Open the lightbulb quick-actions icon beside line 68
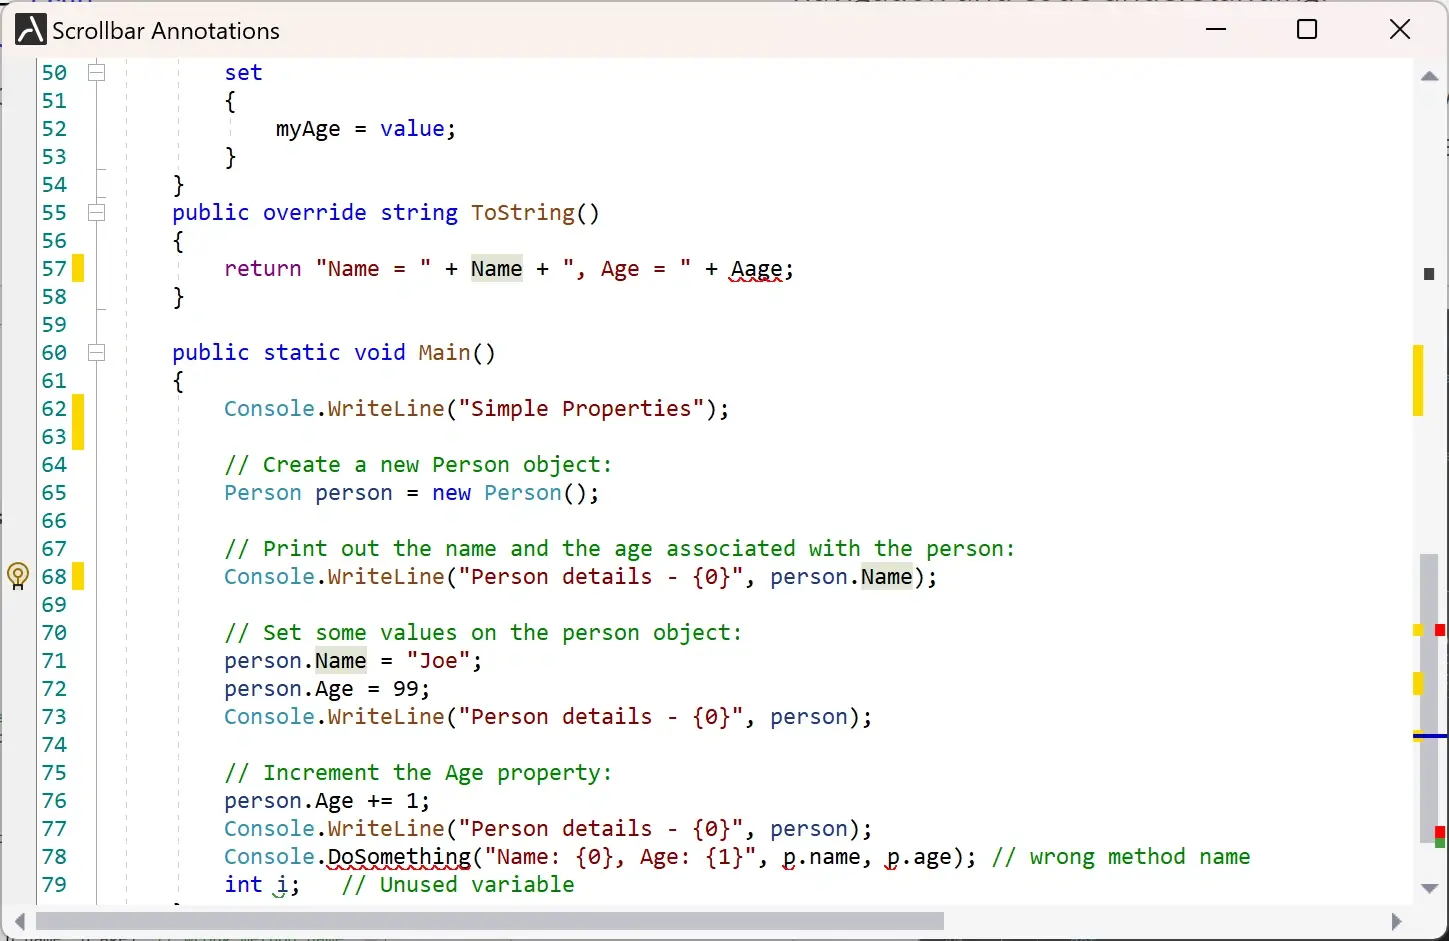The height and width of the screenshot is (941, 1449). tap(17, 577)
